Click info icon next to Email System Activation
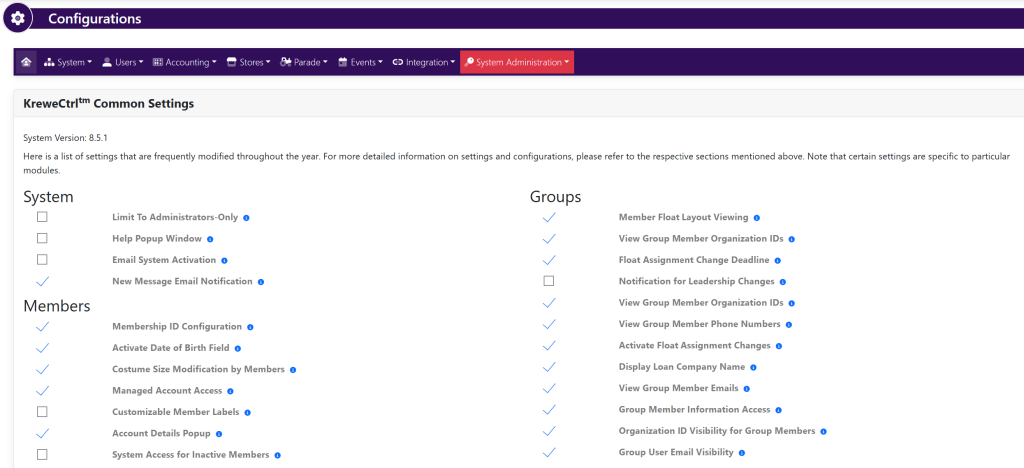The width and height of the screenshot is (1024, 468). [x=224, y=260]
